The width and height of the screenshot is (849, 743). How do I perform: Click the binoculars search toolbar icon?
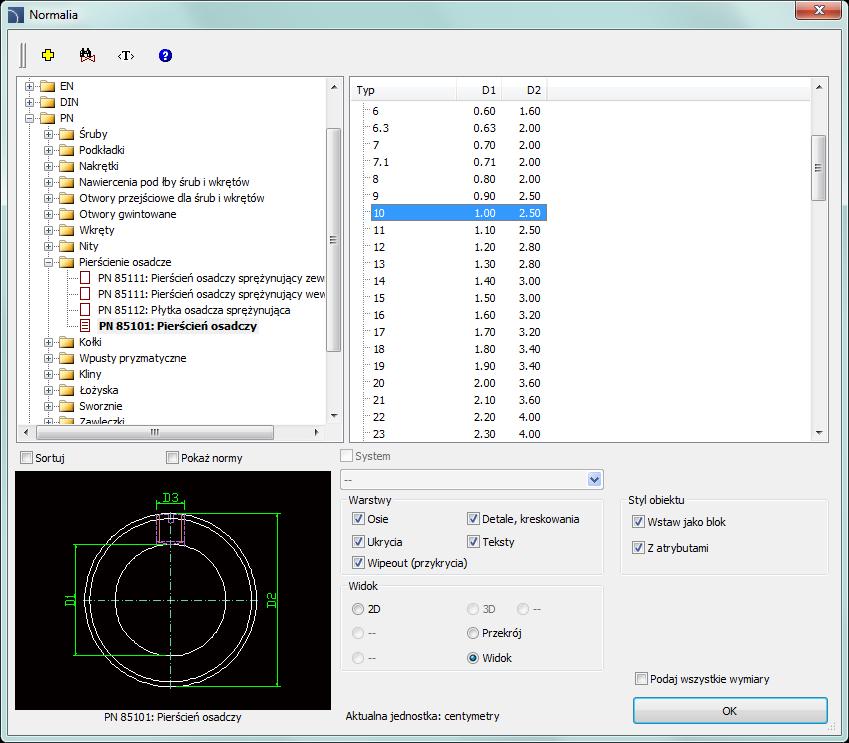[87, 55]
